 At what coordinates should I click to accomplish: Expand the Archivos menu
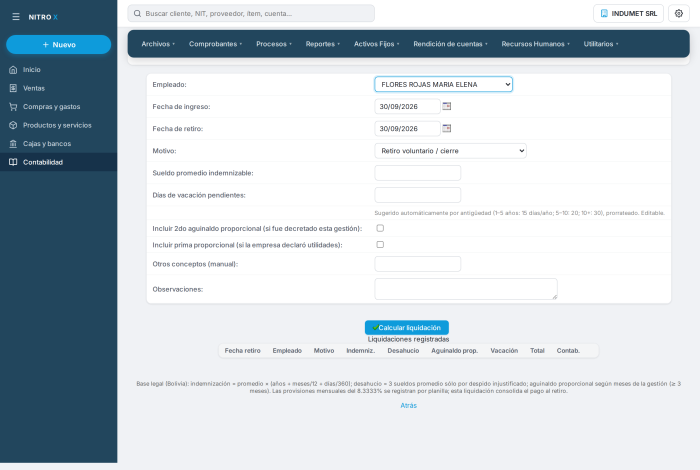(158, 44)
